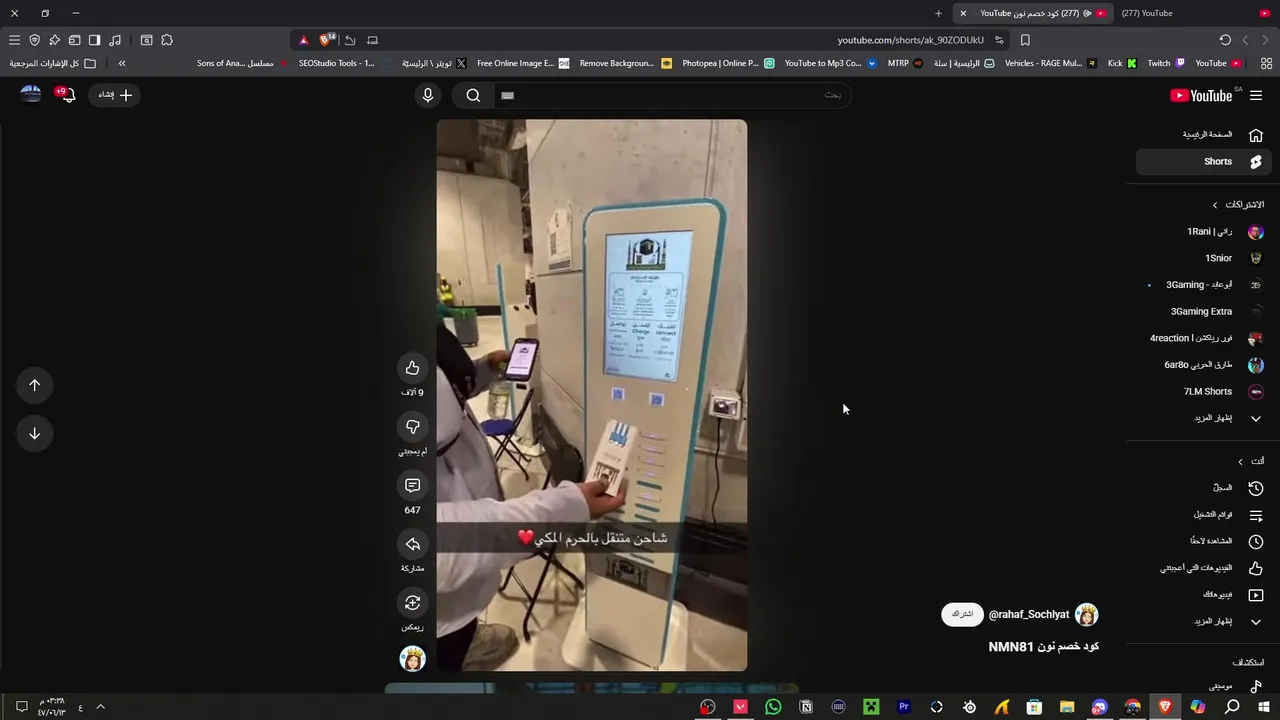Open Music under Explore in sidebar
This screenshot has height=720, width=1280.
[x=1204, y=687]
